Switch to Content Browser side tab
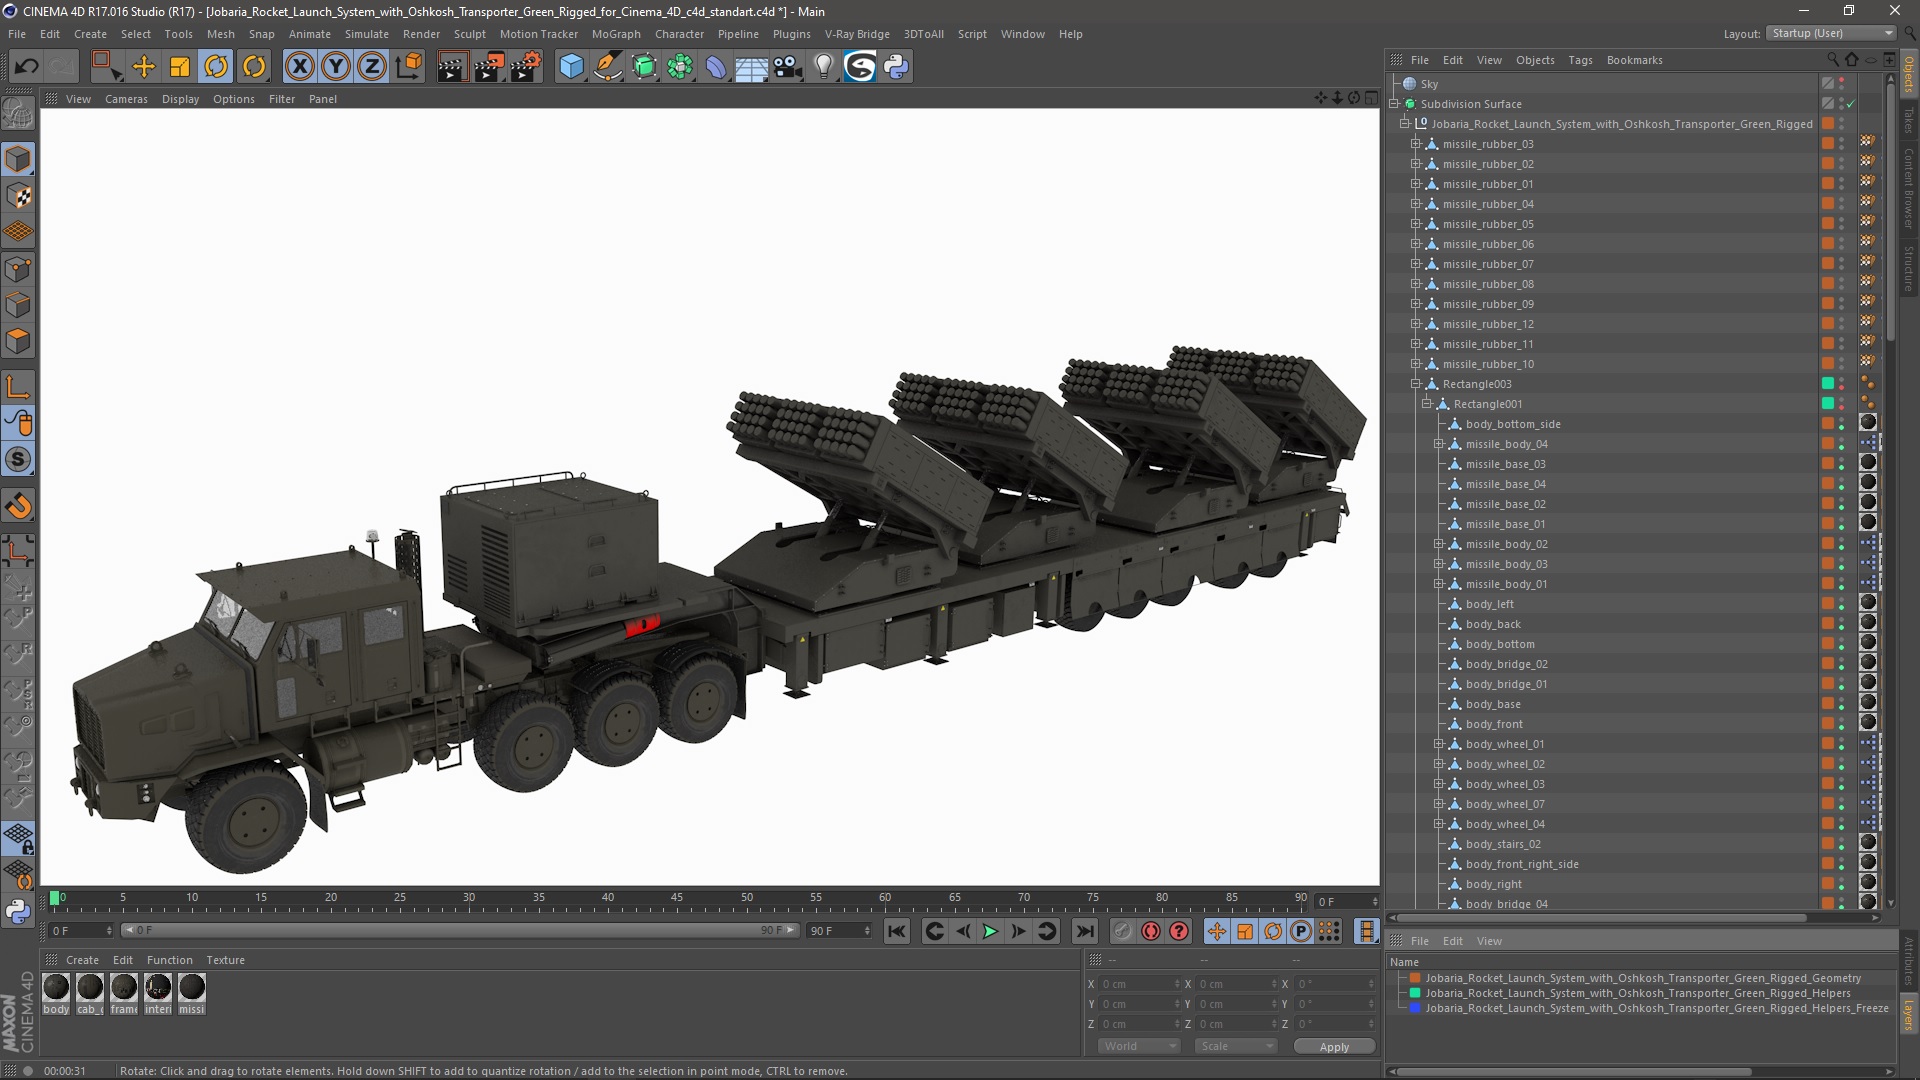The image size is (1920, 1080). pos(1909,188)
